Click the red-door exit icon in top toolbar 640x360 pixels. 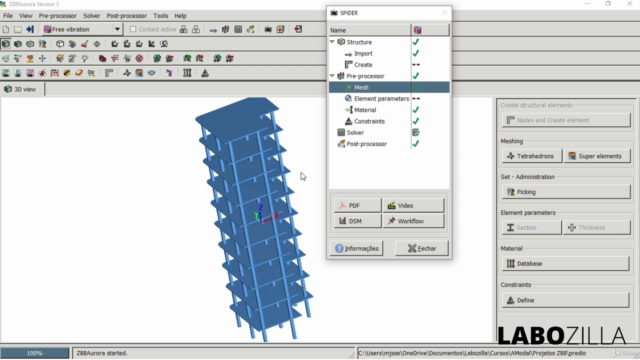[x=298, y=29]
